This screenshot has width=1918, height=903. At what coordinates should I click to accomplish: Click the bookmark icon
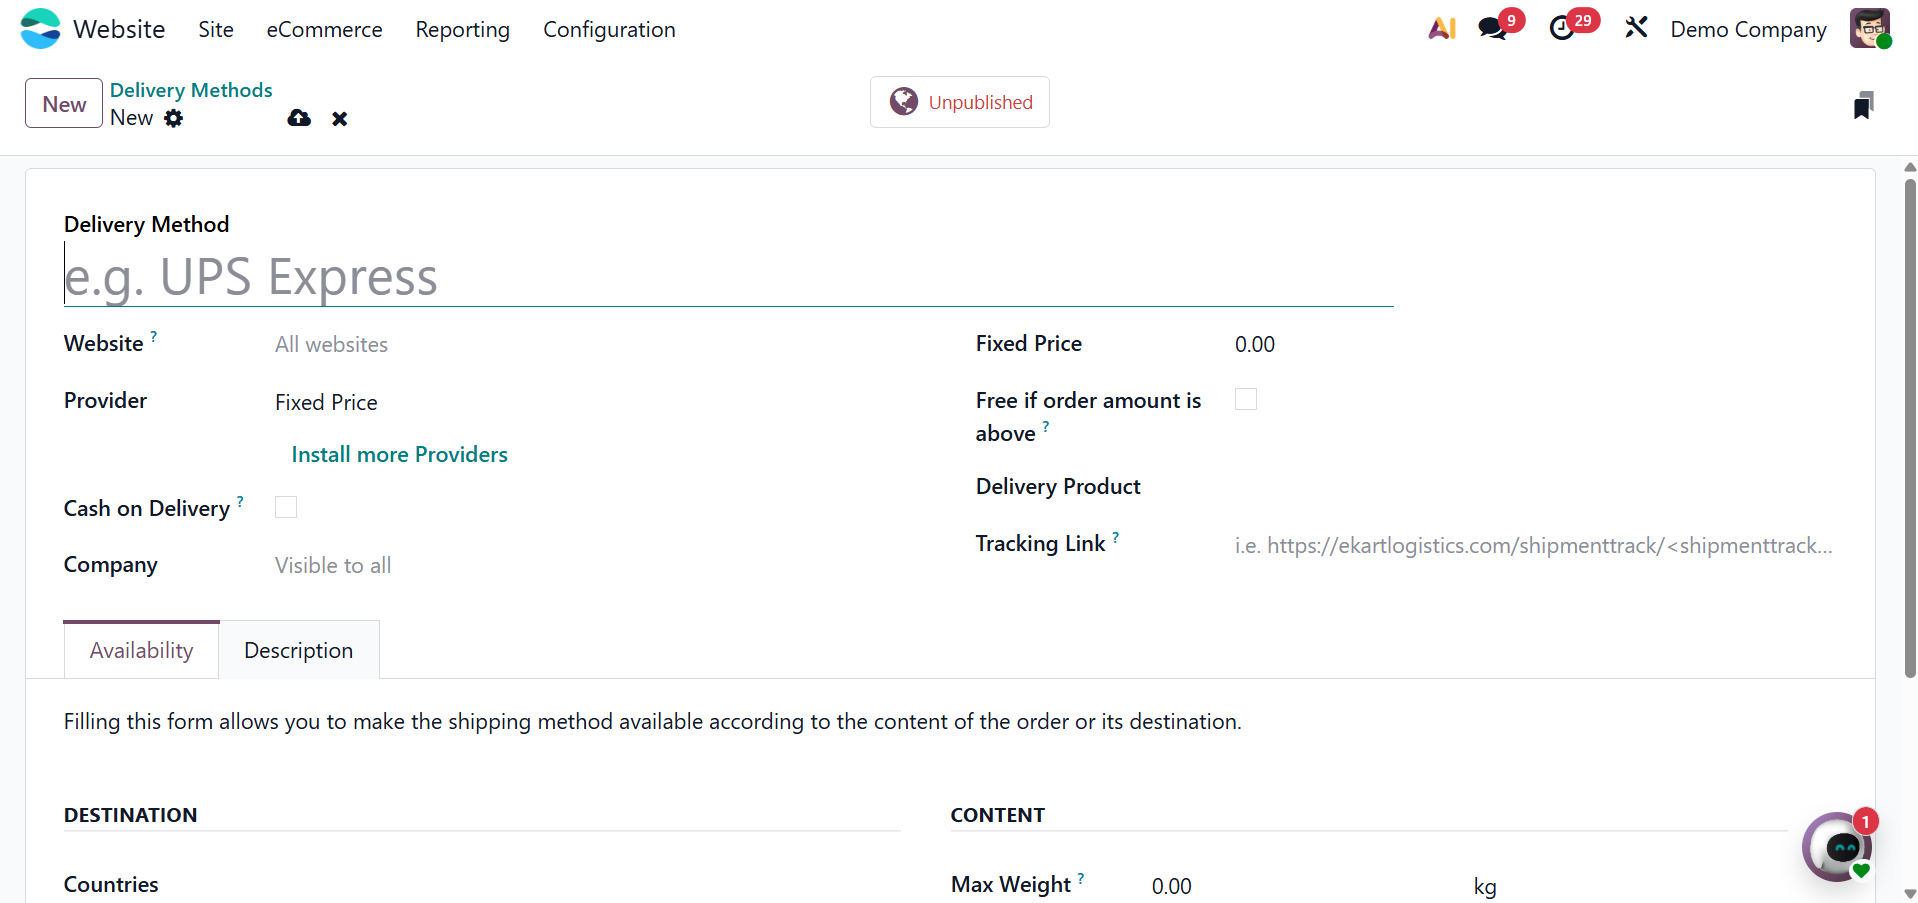(1863, 105)
